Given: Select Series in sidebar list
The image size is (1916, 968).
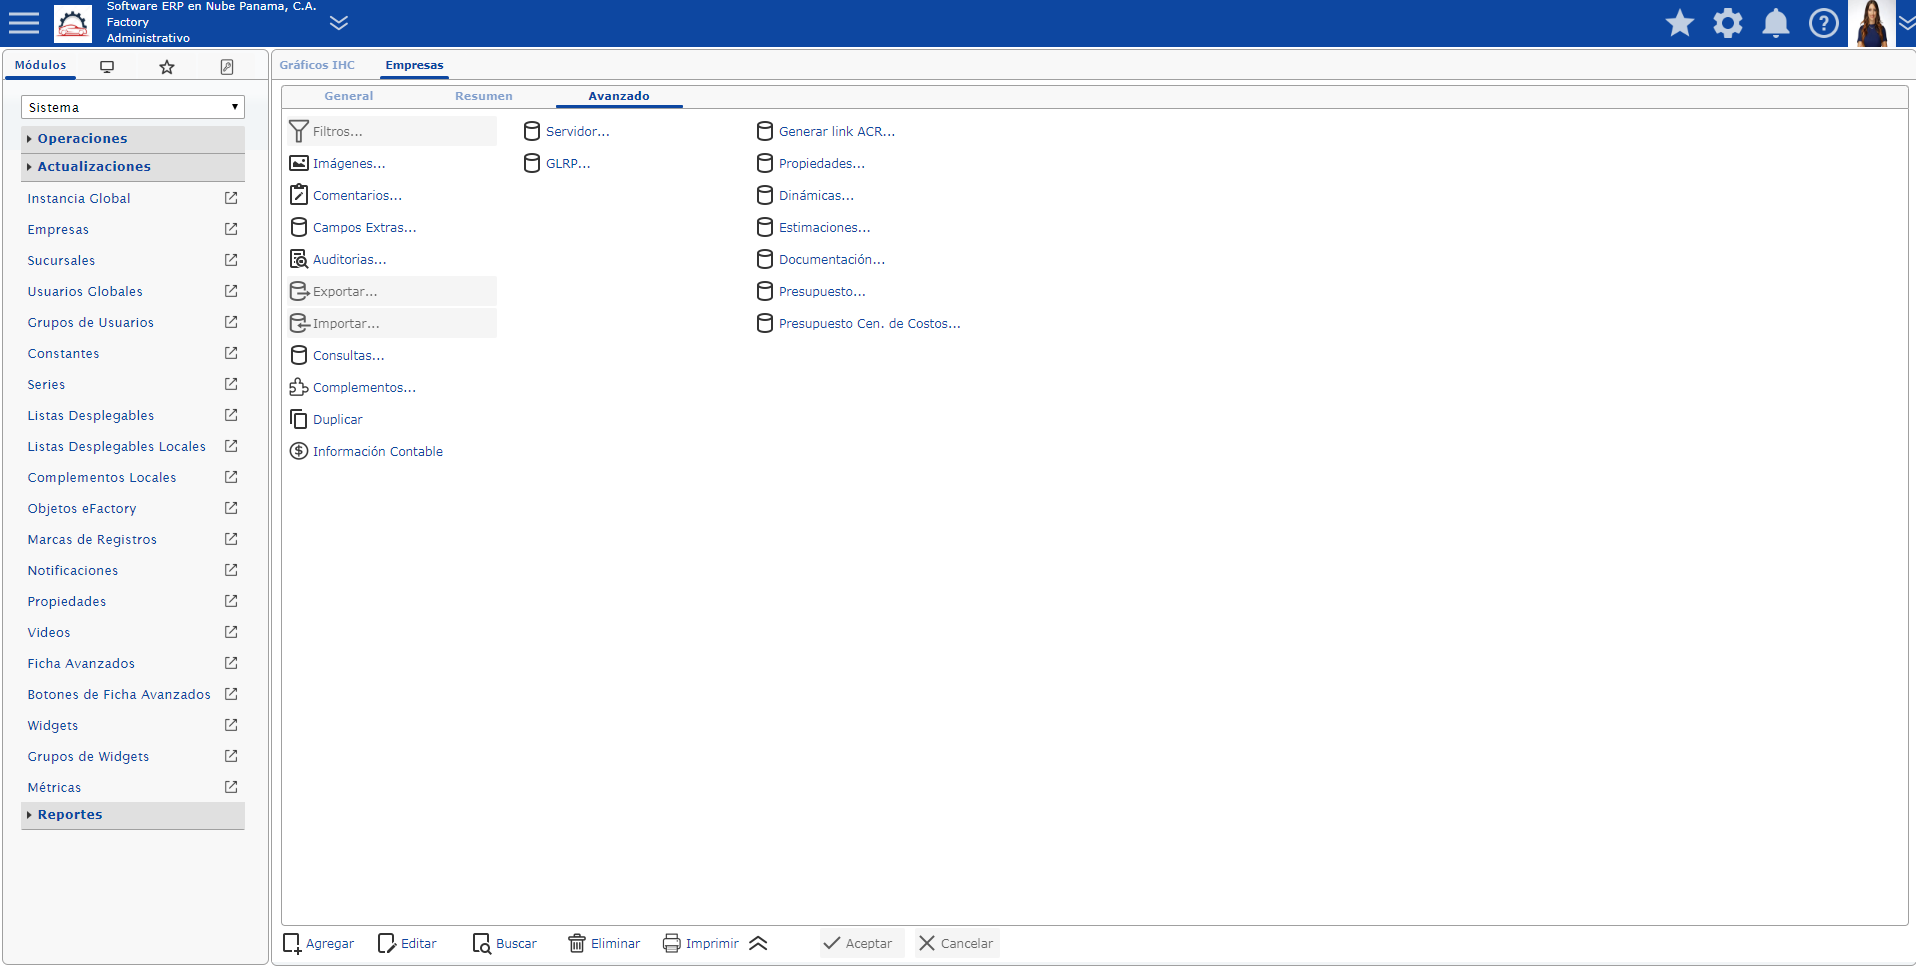Looking at the screenshot, I should point(46,384).
